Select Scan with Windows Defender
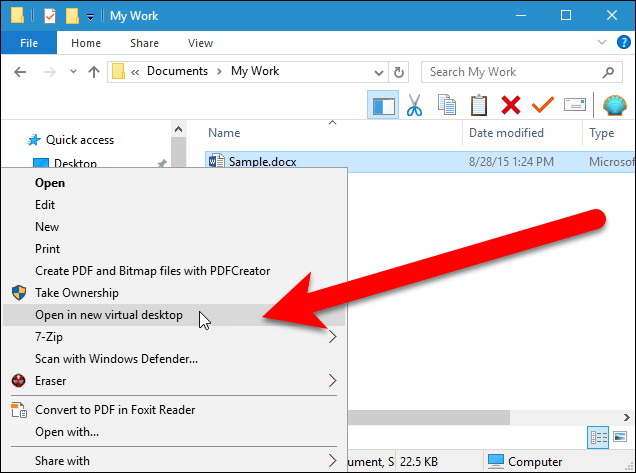 coord(174,359)
